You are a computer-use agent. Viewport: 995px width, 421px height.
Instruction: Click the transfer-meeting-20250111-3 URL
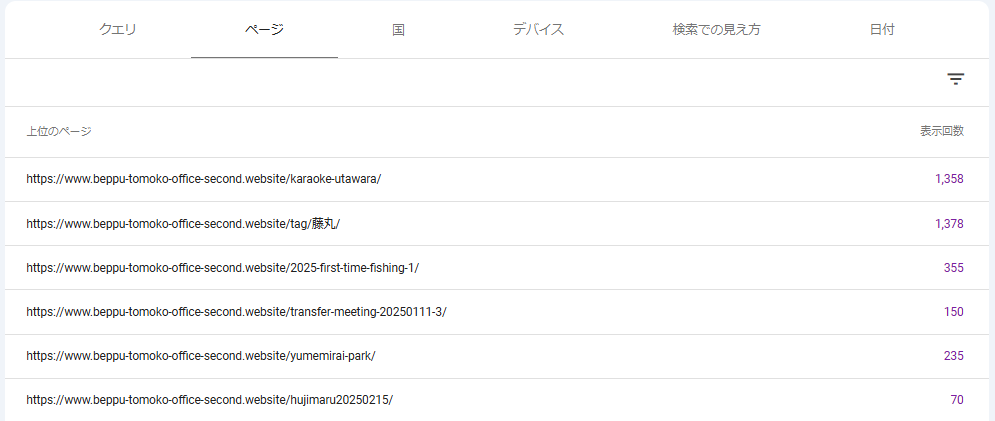click(236, 312)
